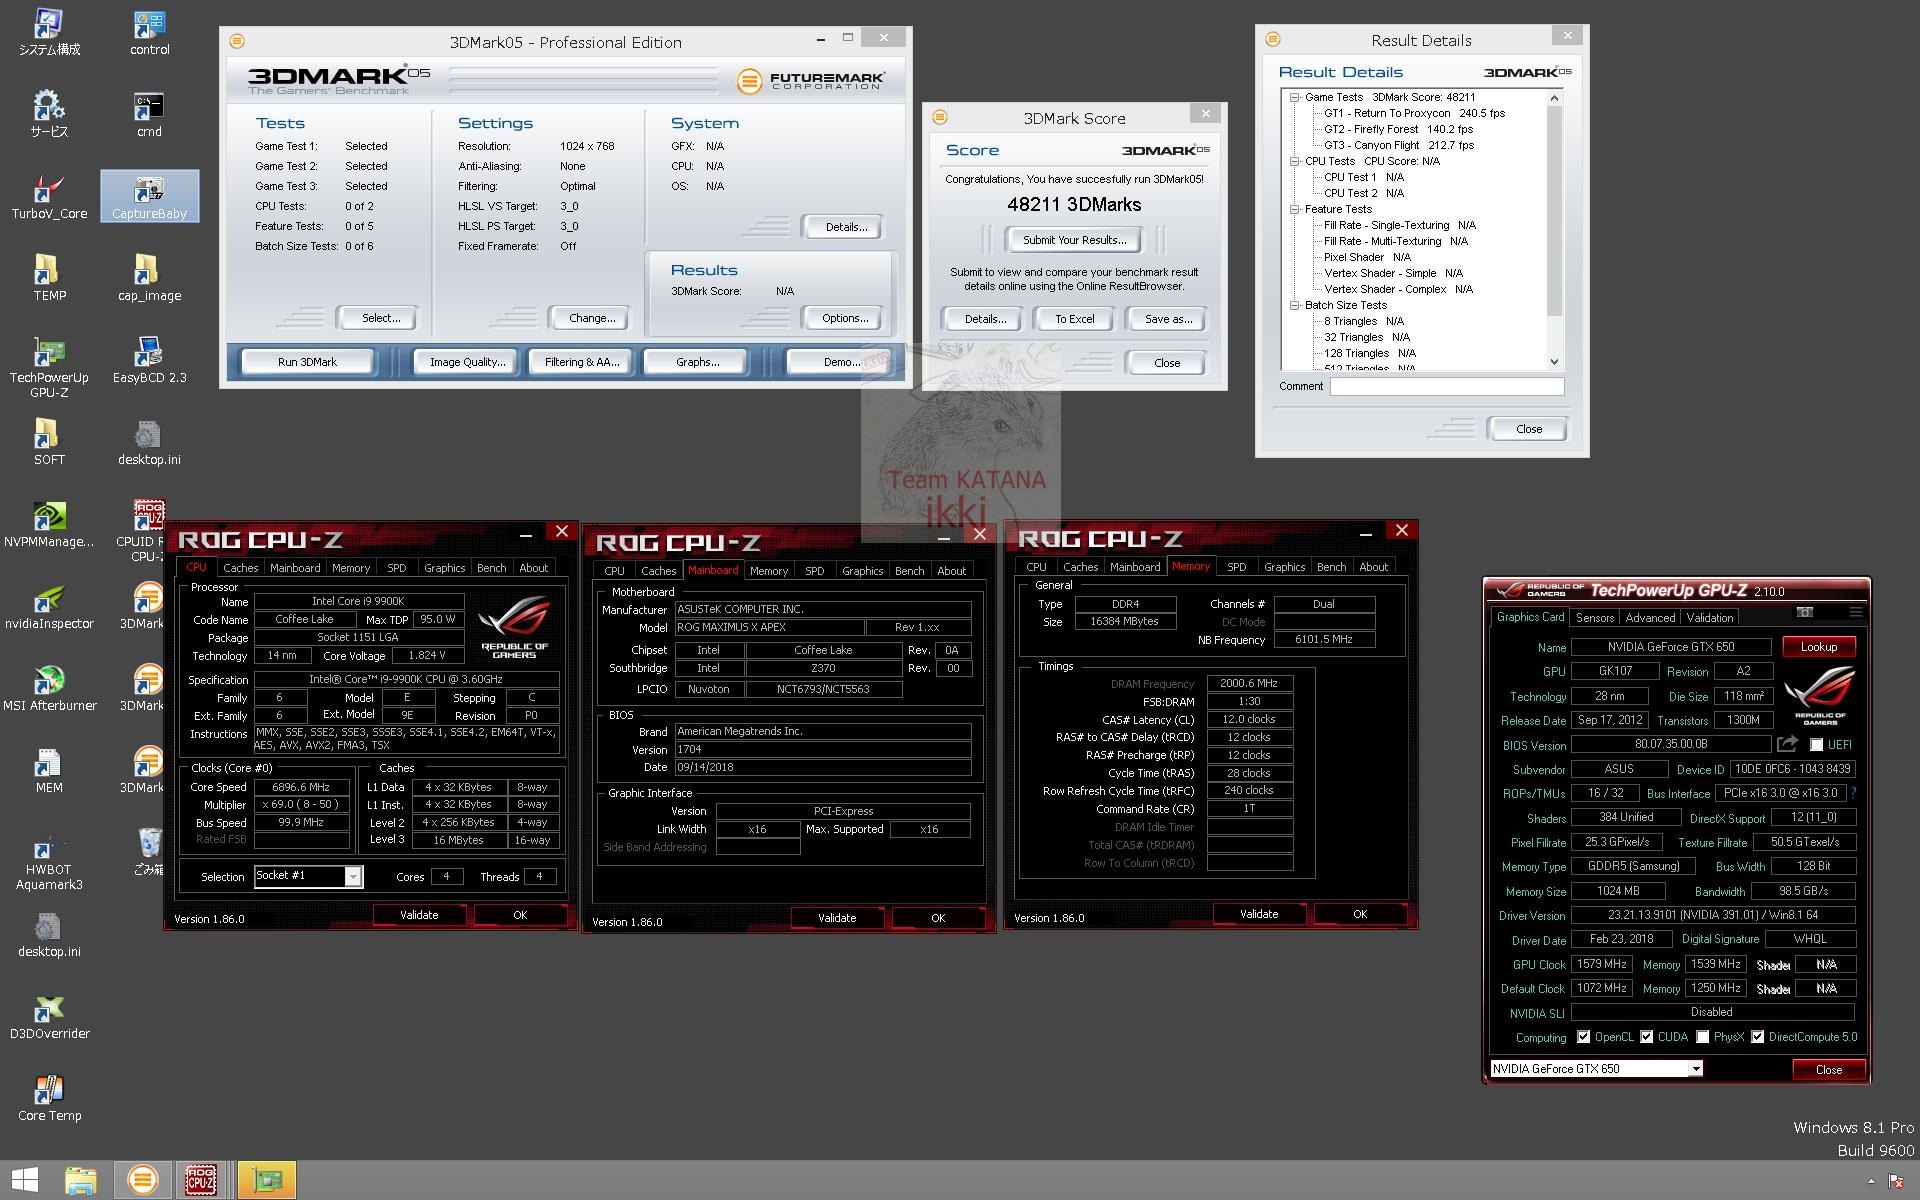Click Run 3DMark button

coord(307,362)
